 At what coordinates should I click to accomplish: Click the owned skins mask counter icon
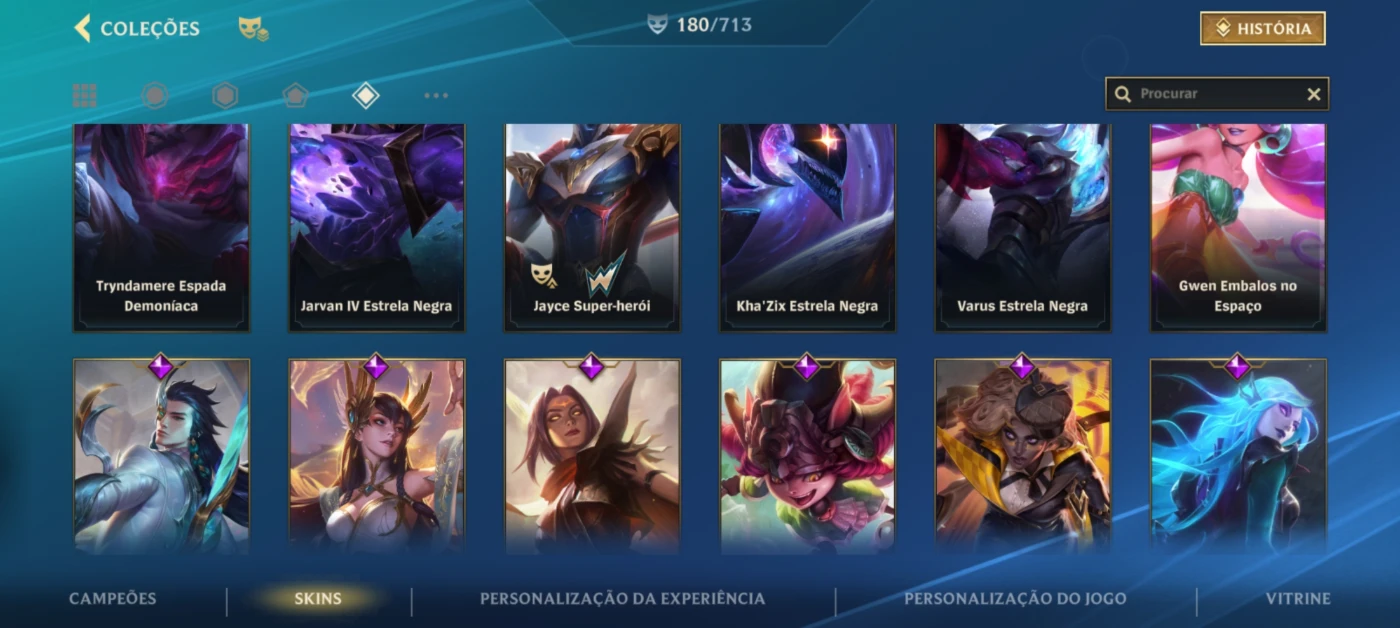pyautogui.click(x=657, y=25)
